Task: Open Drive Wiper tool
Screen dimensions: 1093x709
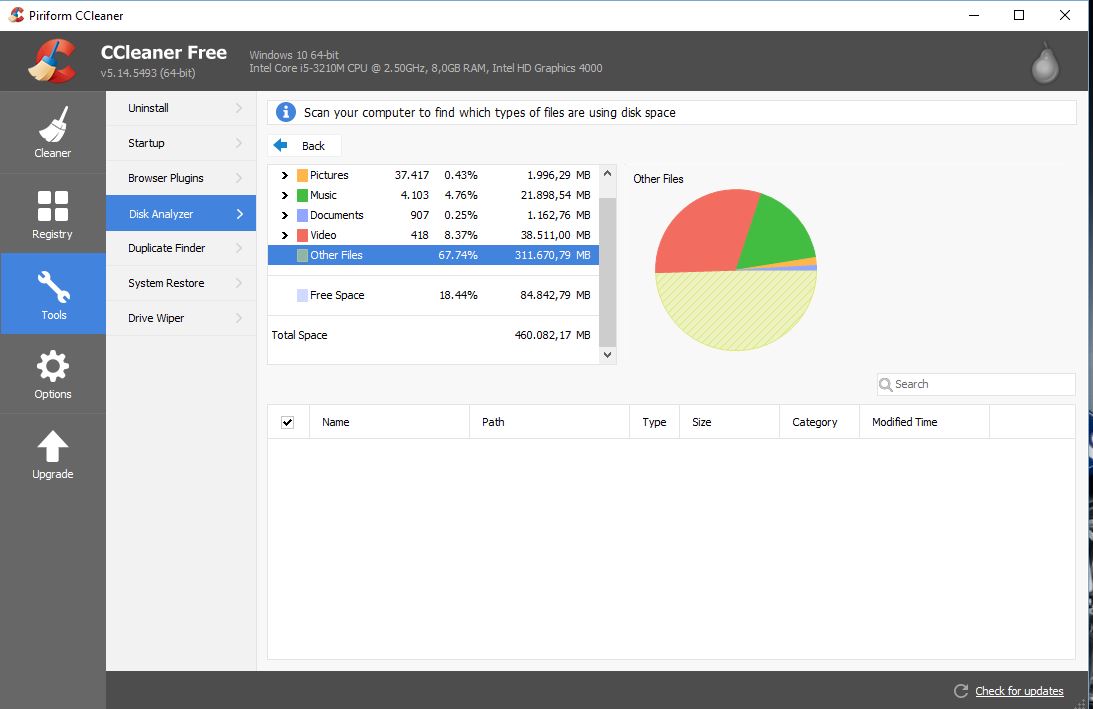Action: (181, 318)
